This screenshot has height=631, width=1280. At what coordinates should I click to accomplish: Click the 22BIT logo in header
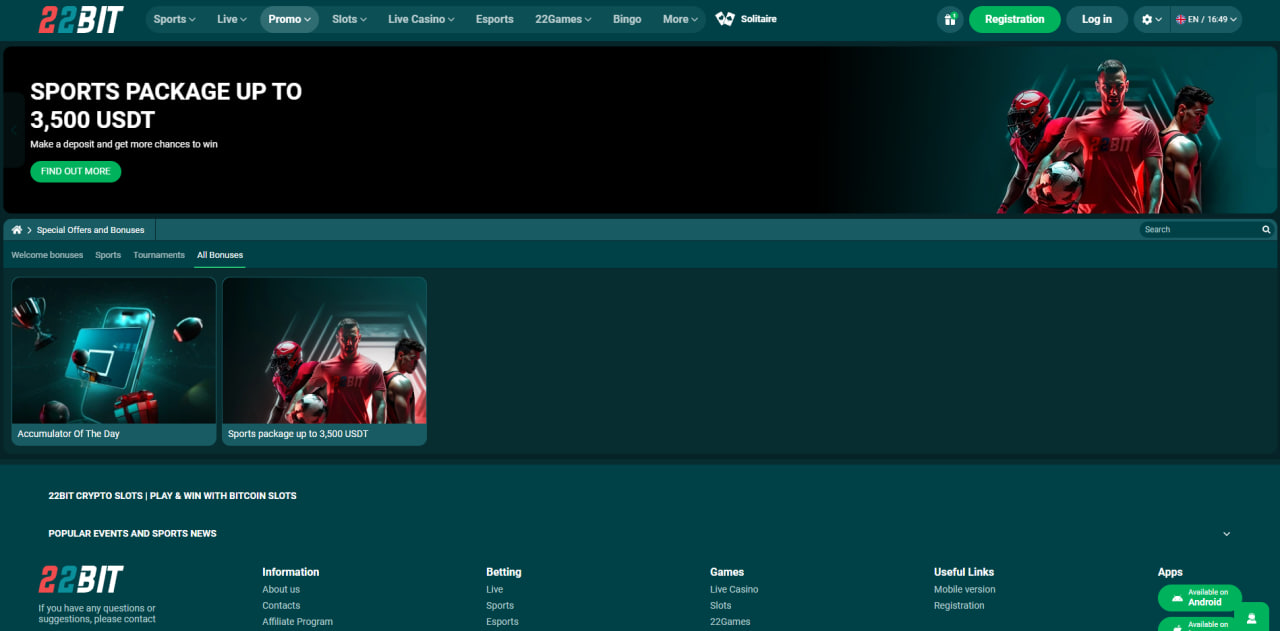coord(81,19)
